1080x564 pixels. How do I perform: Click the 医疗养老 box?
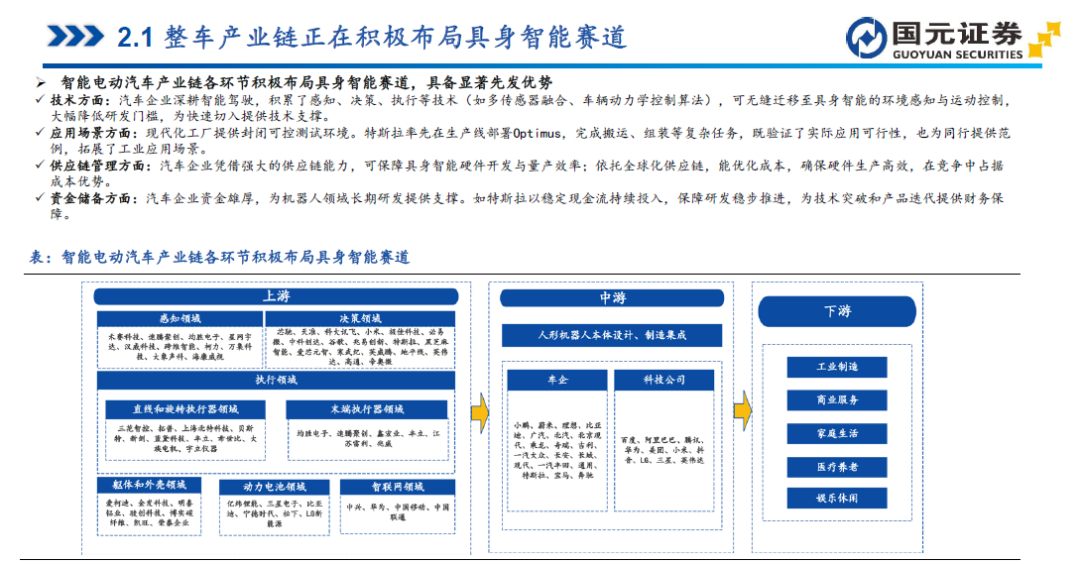point(837,467)
